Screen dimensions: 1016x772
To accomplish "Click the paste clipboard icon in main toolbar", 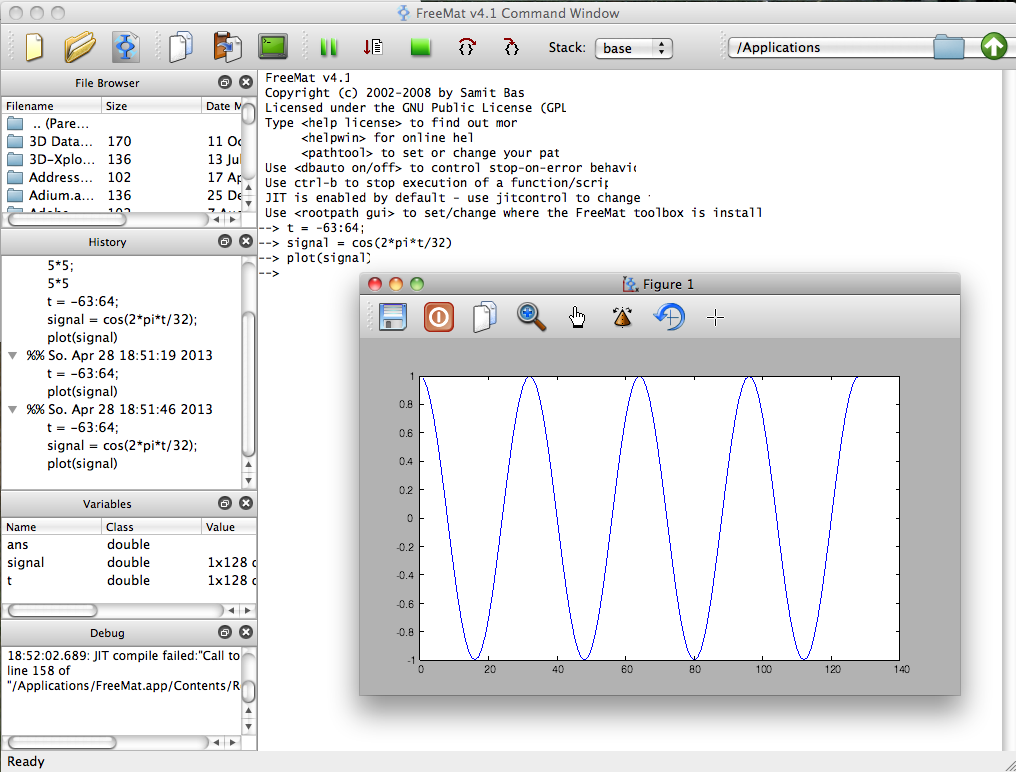I will coord(227,47).
